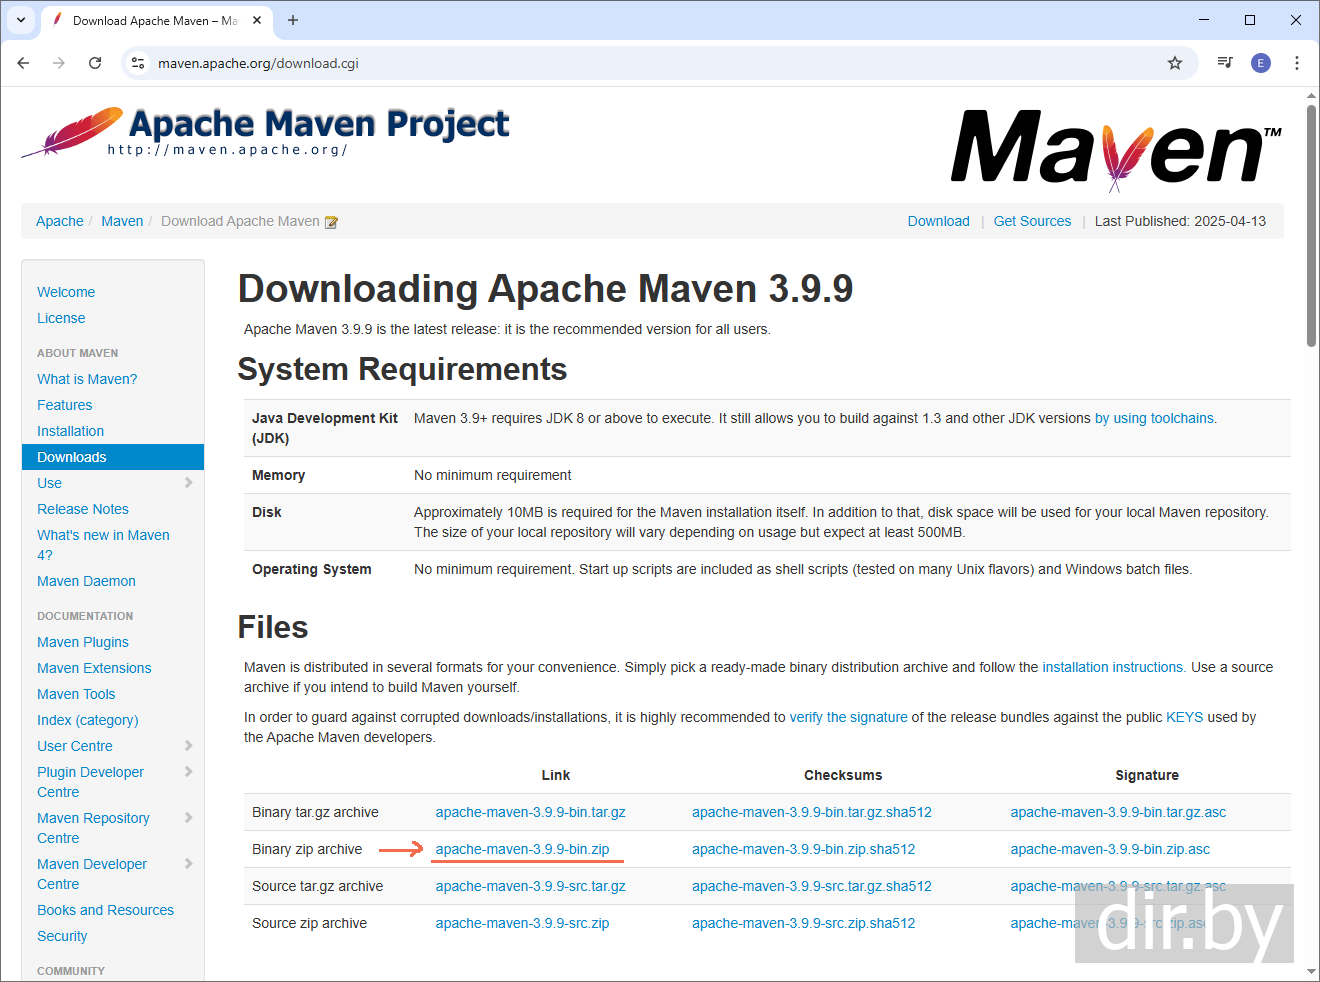Bookmark this page with the star icon
The width and height of the screenshot is (1320, 982).
click(x=1175, y=63)
